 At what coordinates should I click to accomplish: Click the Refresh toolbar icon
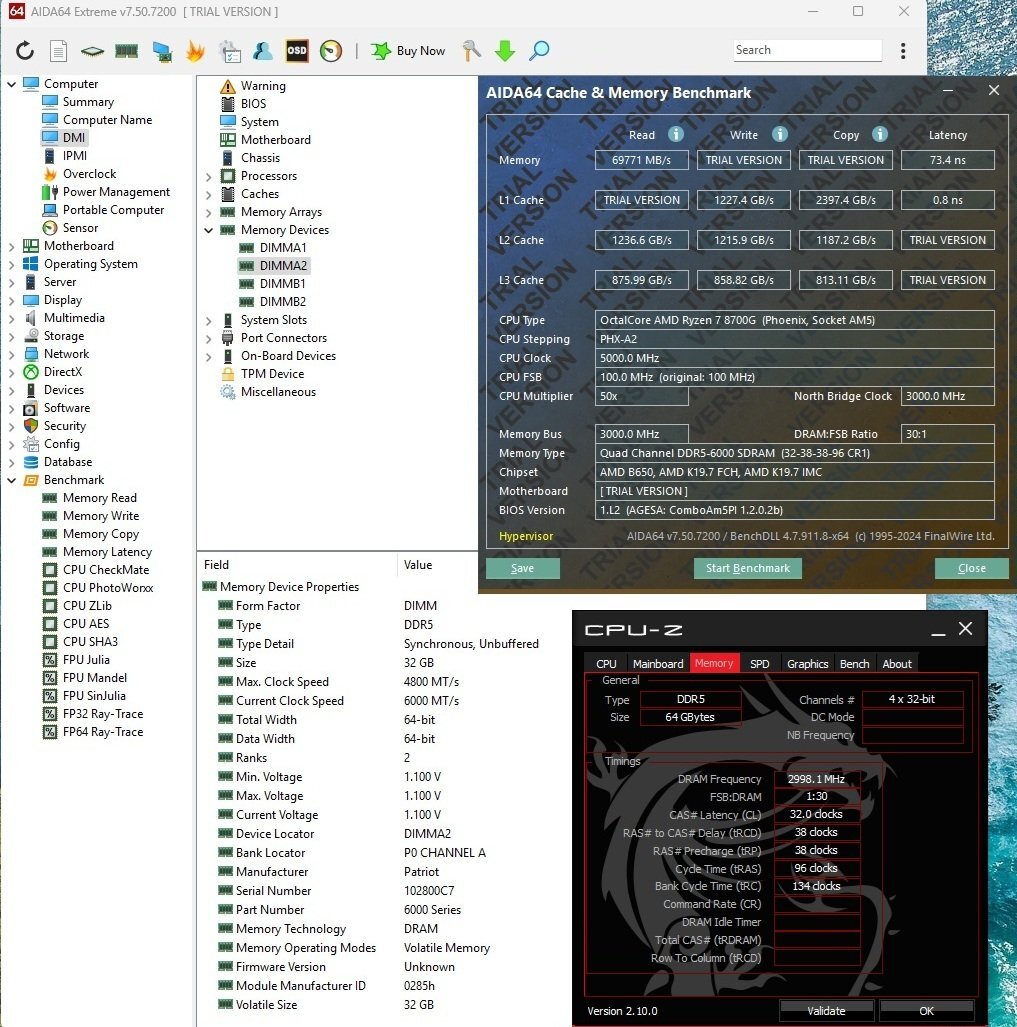[x=25, y=50]
